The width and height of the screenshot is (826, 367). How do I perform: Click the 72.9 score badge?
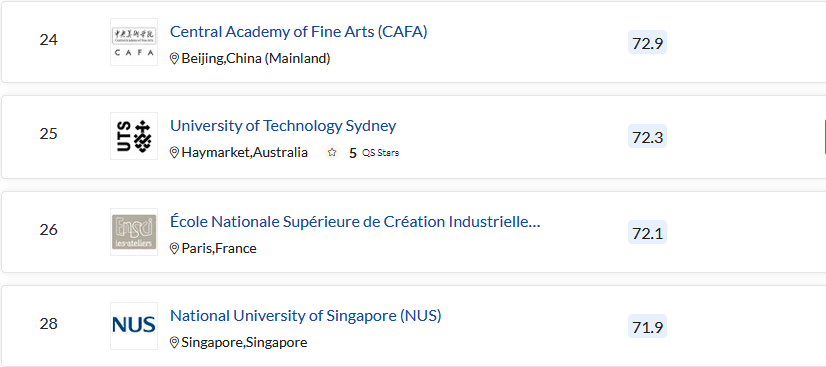[x=647, y=42]
